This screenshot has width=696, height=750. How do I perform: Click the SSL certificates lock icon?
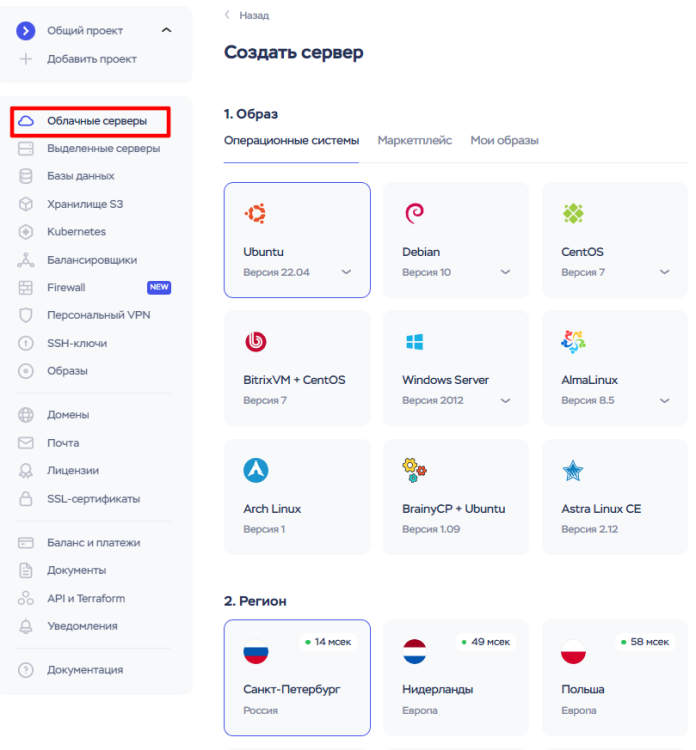tap(26, 499)
